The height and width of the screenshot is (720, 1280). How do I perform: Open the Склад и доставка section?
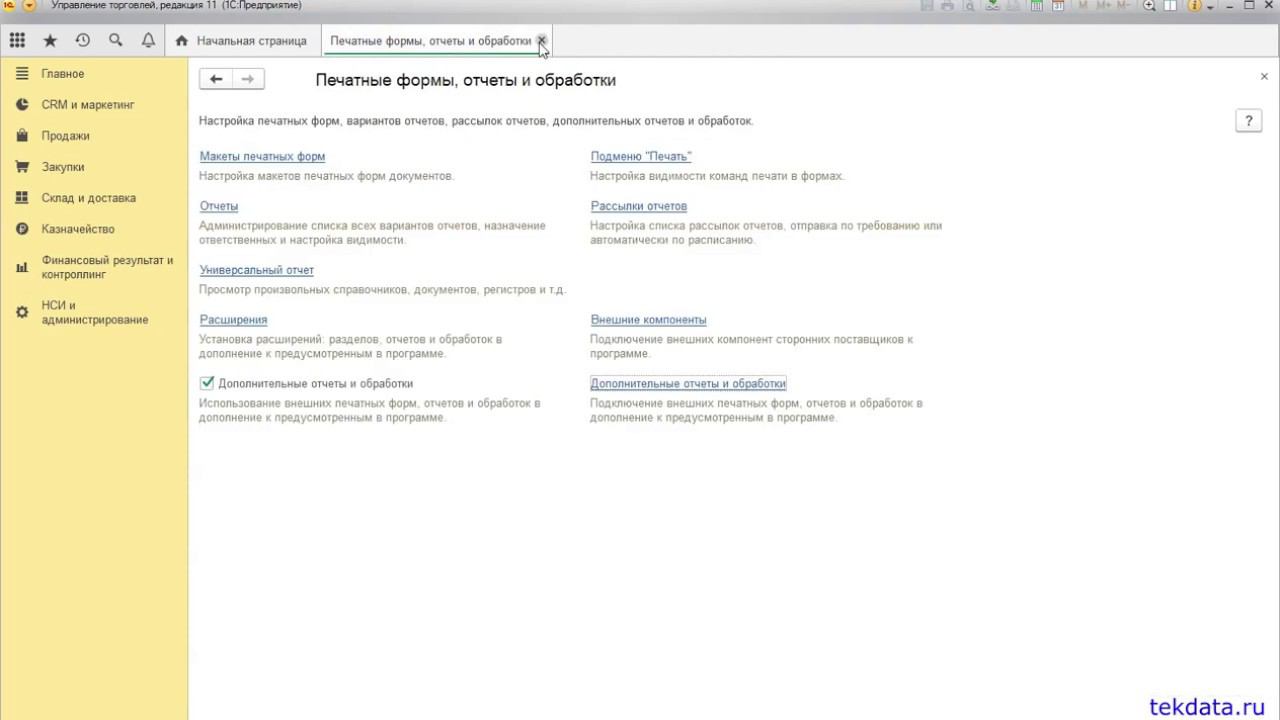coord(89,198)
